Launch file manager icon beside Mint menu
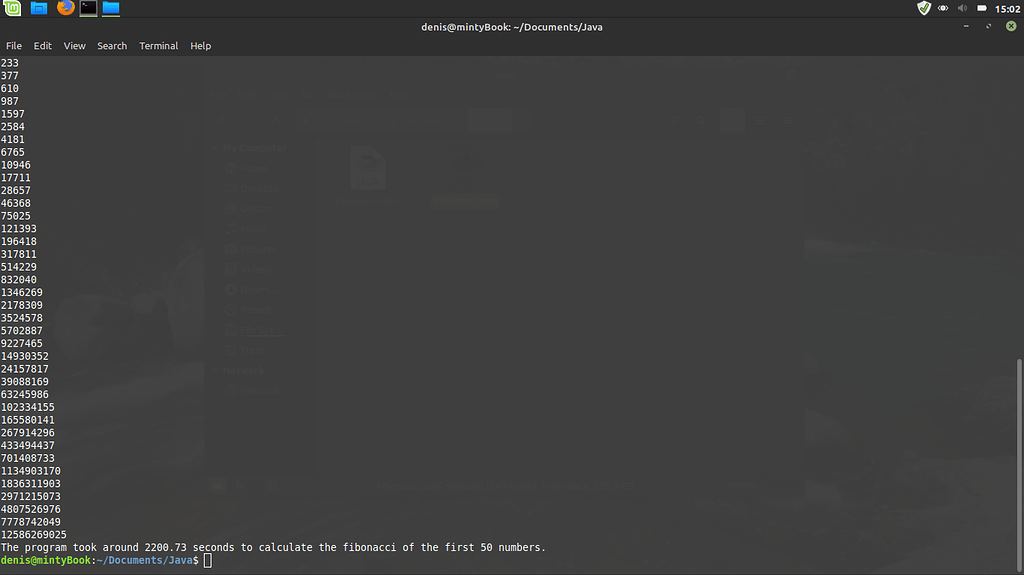The height and width of the screenshot is (575, 1024). [39, 8]
